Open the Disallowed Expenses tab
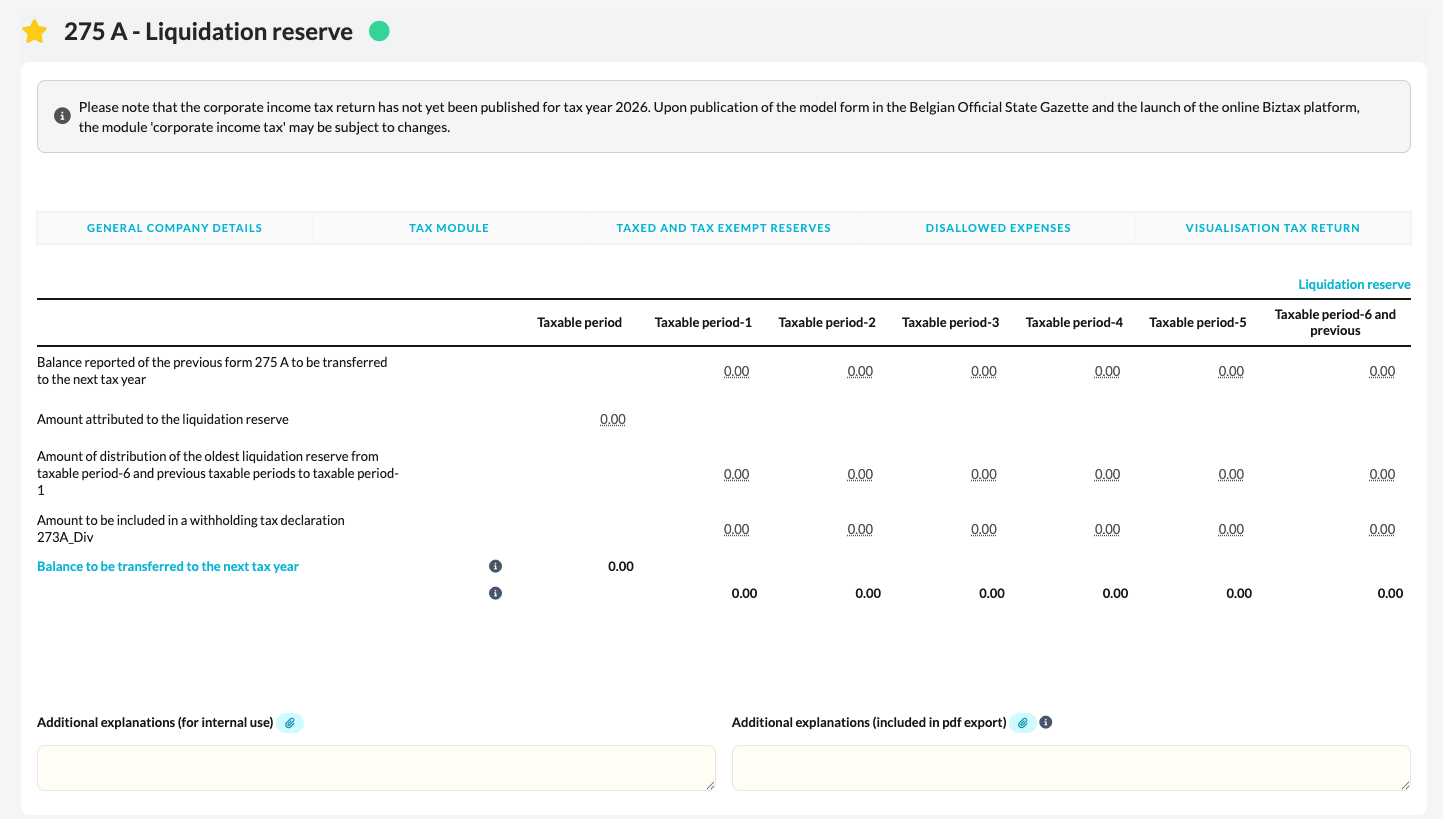Screen dimensions: 1443x819 click(x=998, y=228)
